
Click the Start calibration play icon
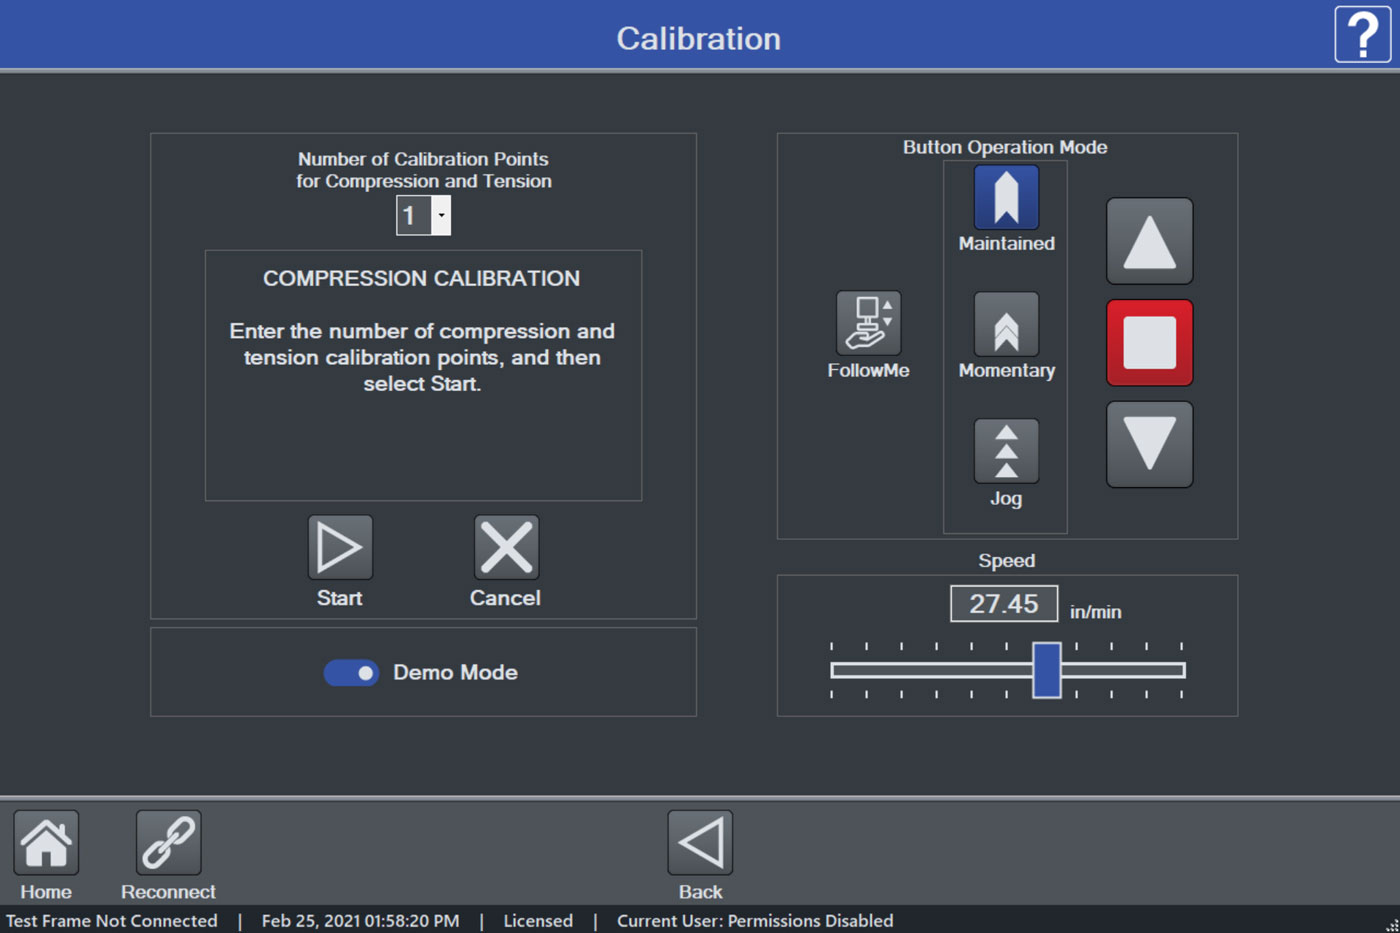pos(340,548)
